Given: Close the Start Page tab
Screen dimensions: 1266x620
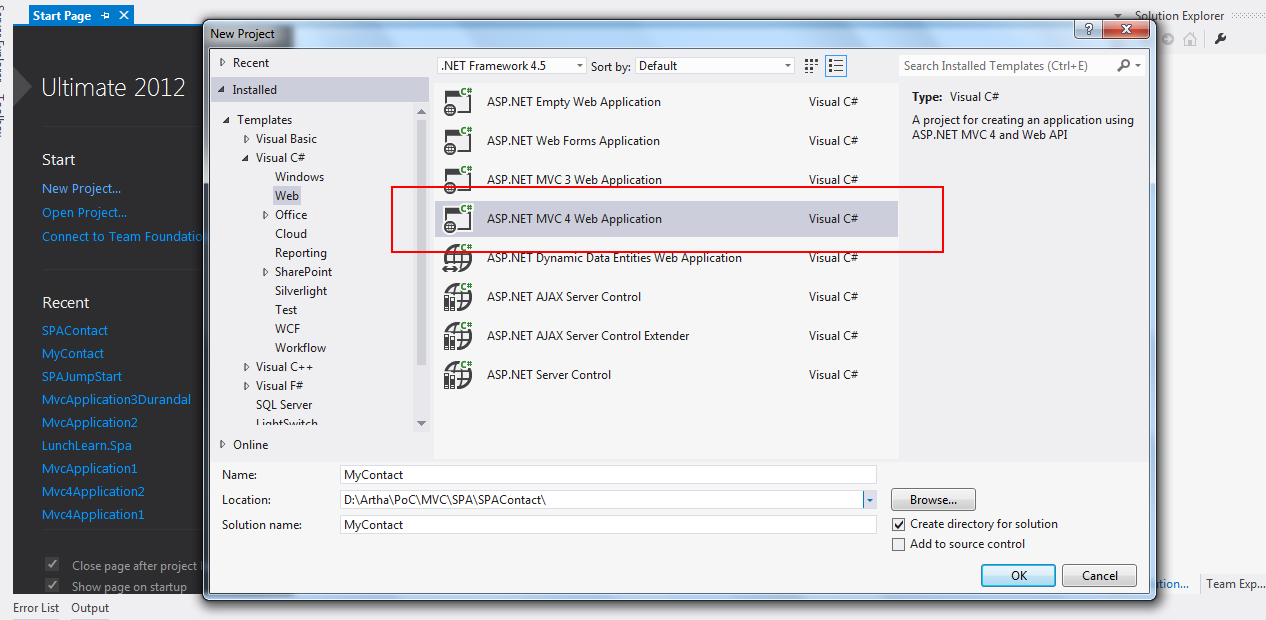Looking at the screenshot, I should 124,16.
